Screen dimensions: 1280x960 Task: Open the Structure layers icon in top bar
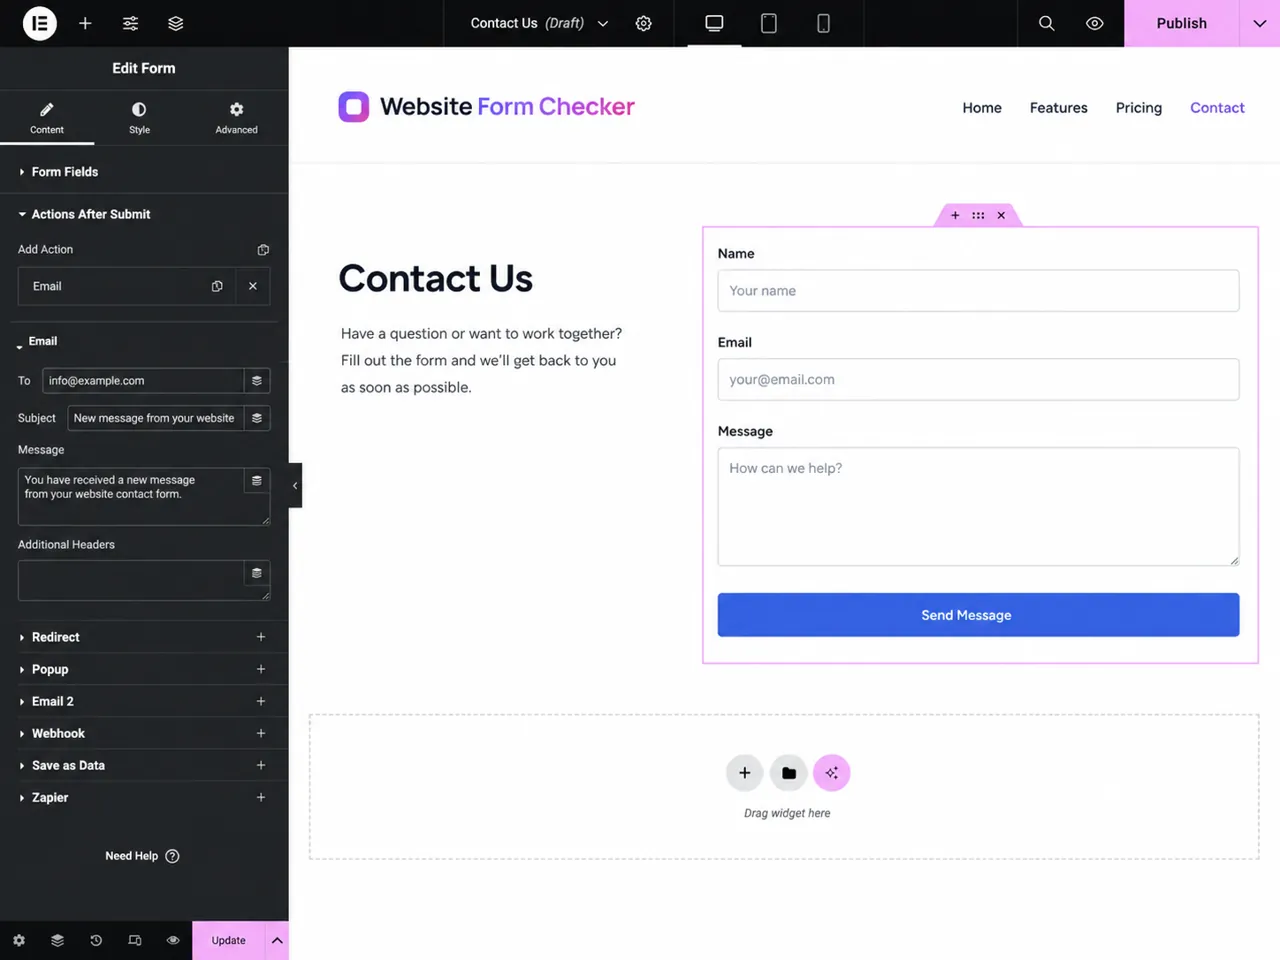(x=176, y=23)
